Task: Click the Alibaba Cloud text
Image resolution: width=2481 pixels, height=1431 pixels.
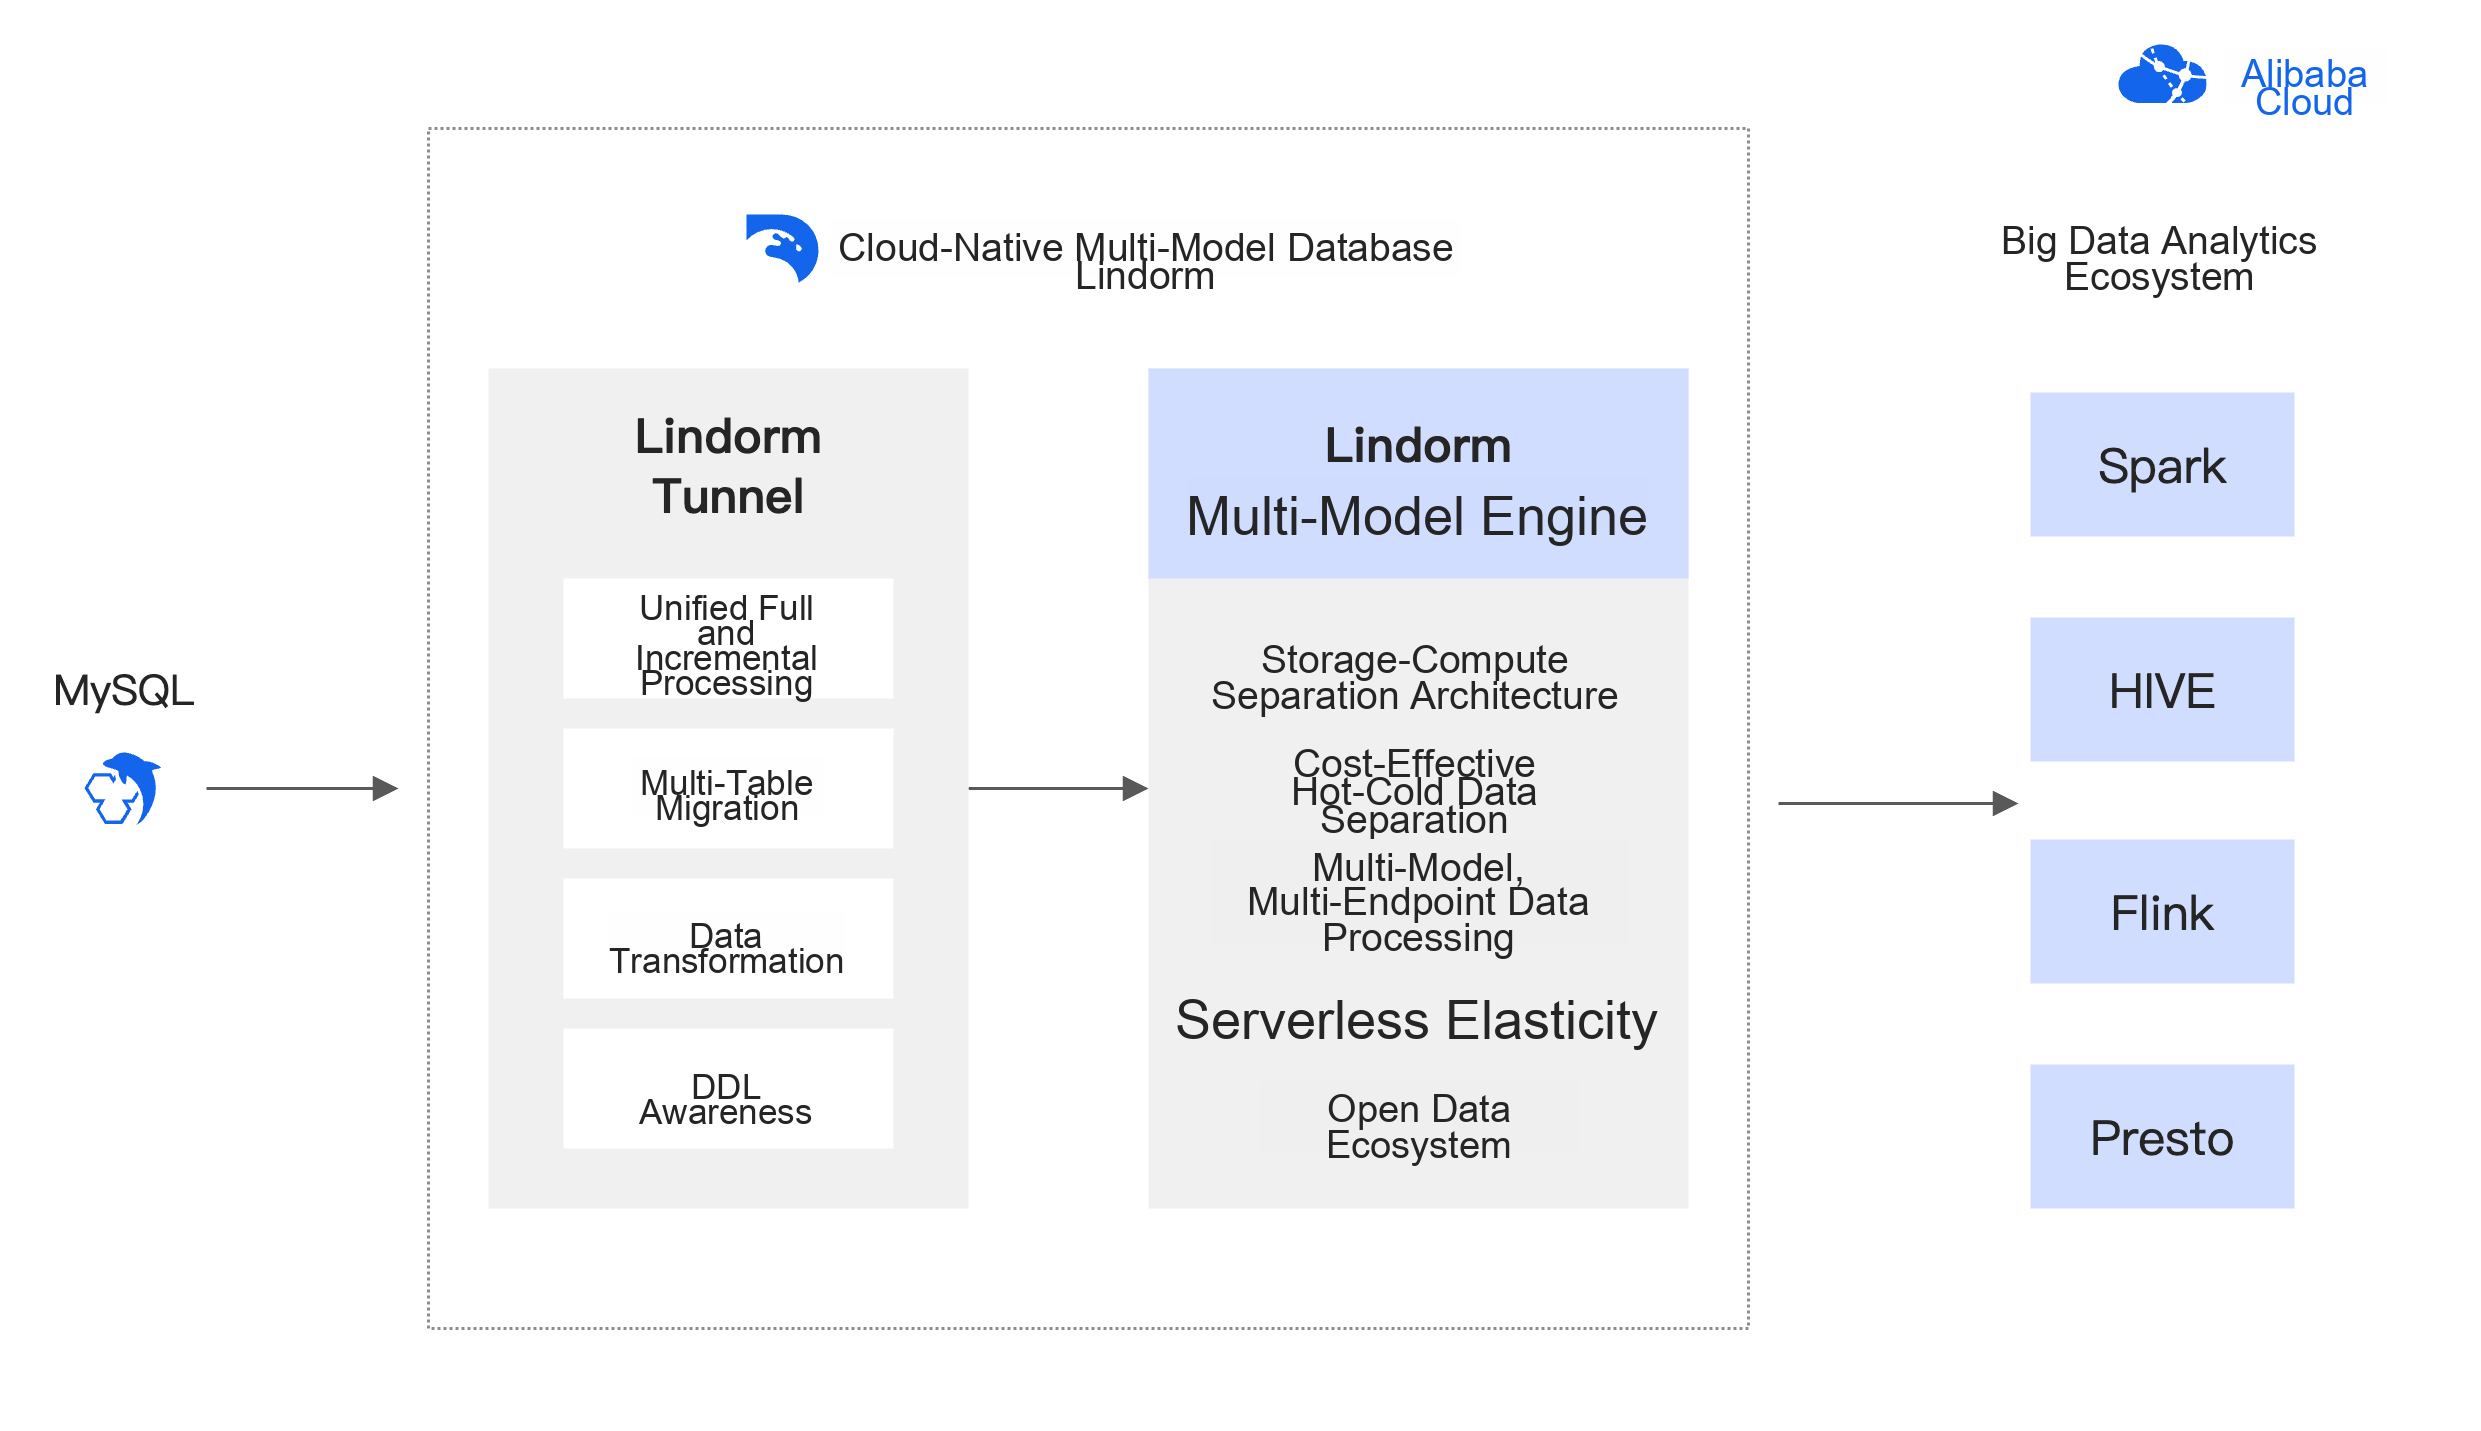Action: (x=2304, y=88)
